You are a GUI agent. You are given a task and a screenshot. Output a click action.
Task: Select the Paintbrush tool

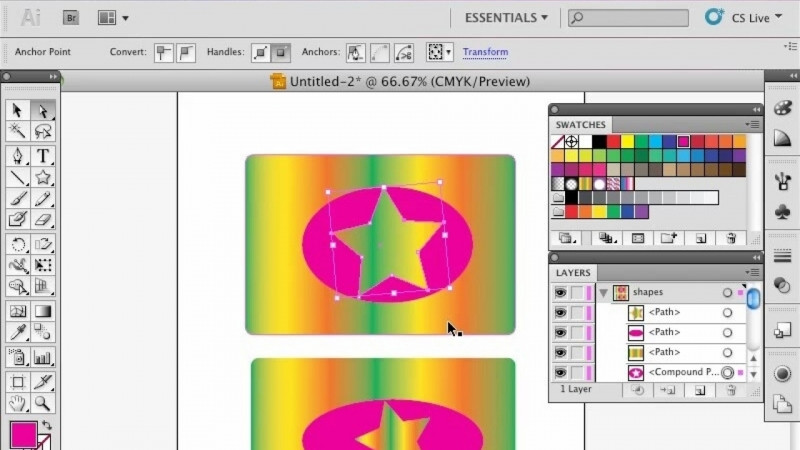pyautogui.click(x=17, y=198)
